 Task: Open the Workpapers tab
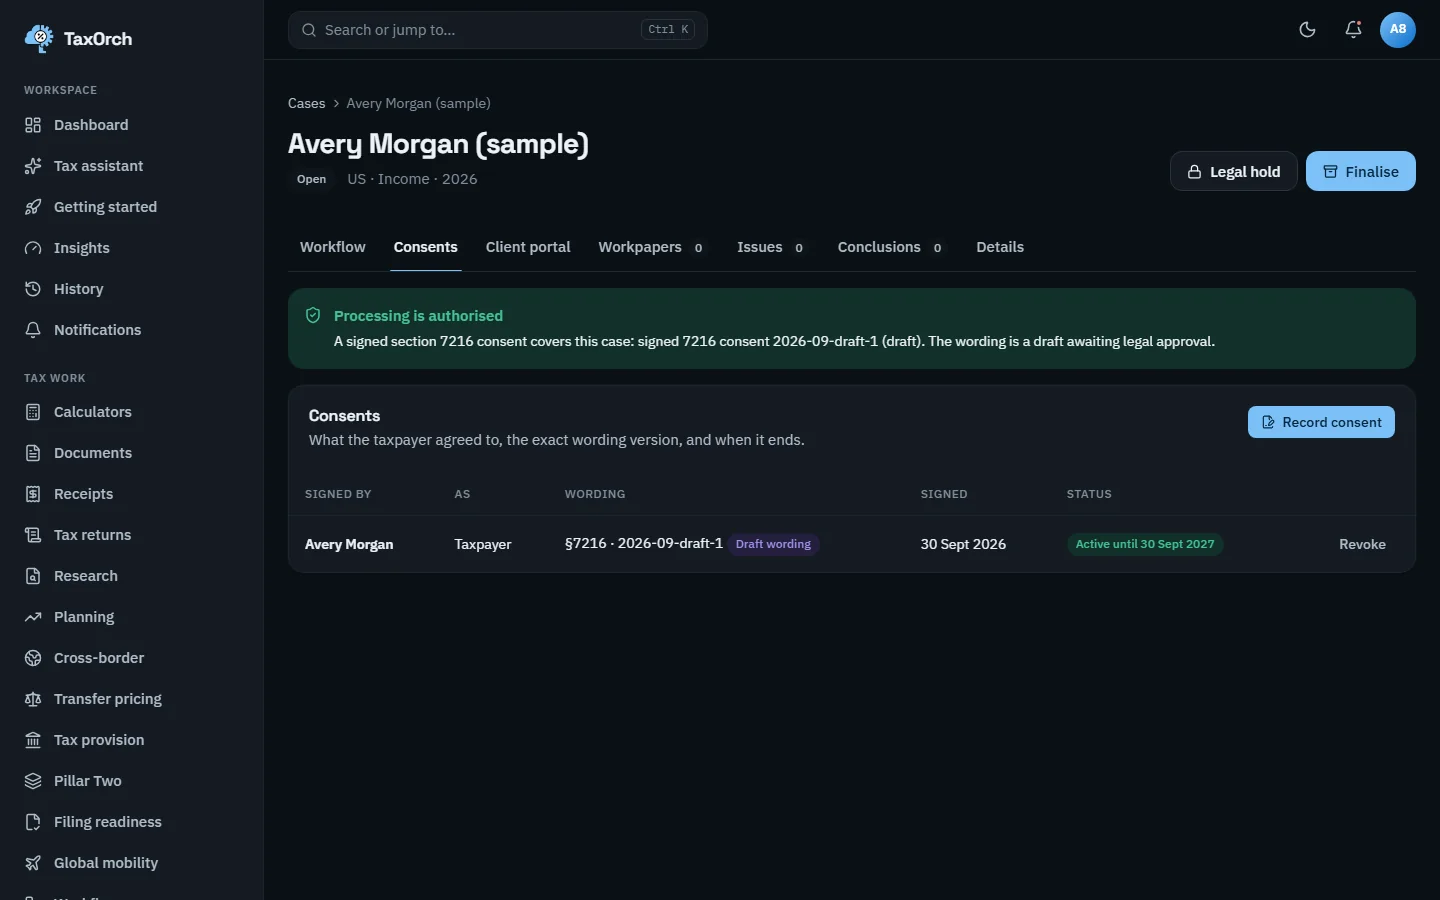(x=653, y=247)
